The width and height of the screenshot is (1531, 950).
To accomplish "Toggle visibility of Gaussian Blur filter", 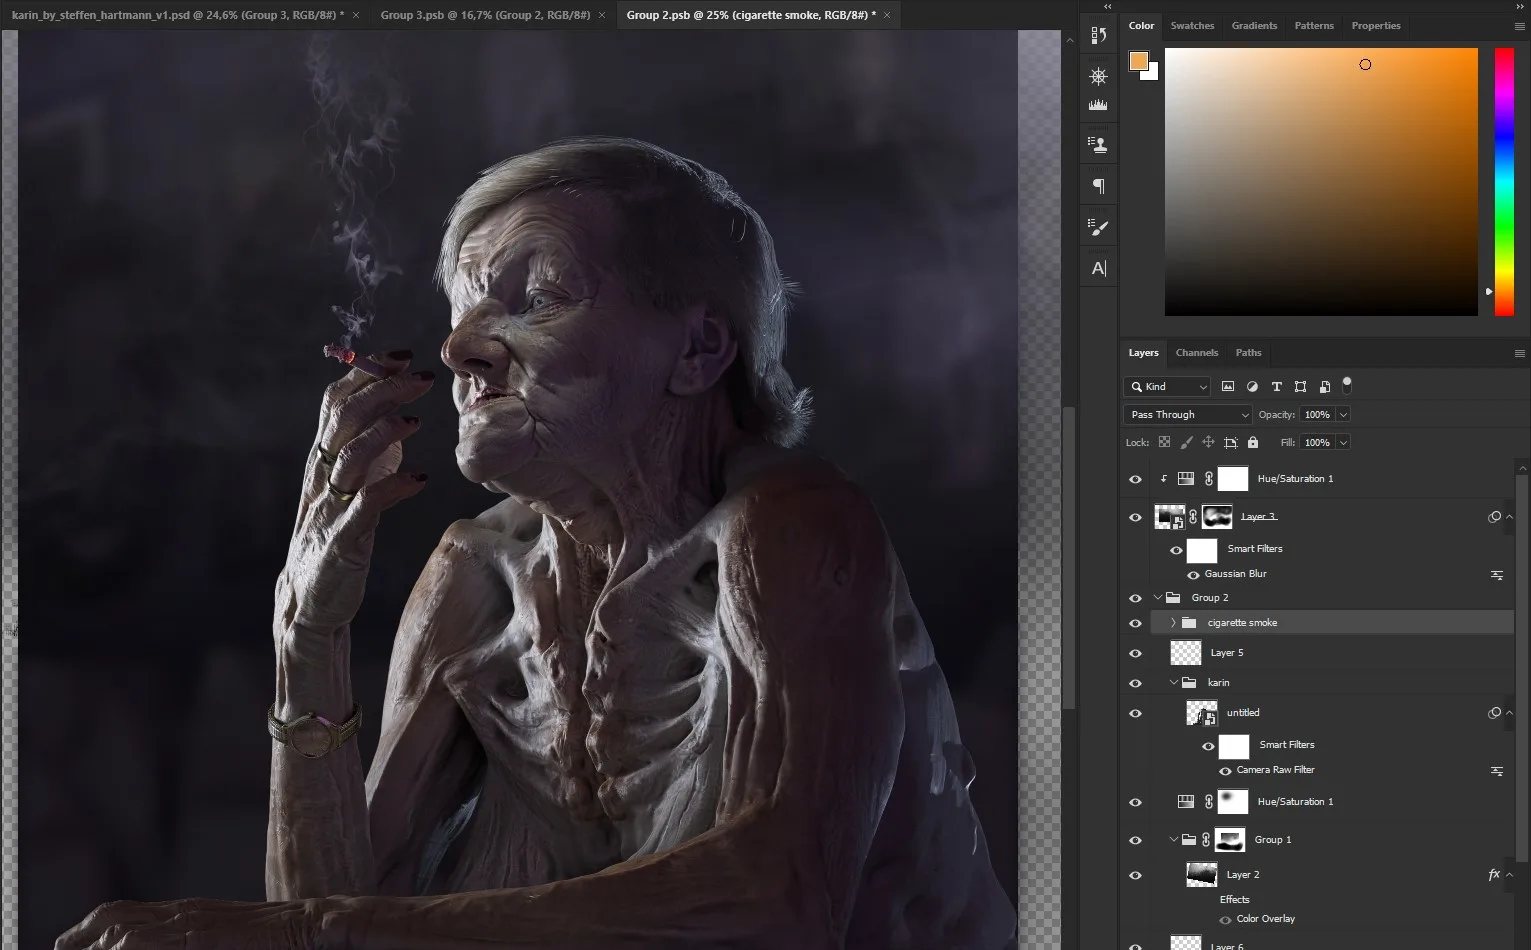I will click(x=1193, y=575).
